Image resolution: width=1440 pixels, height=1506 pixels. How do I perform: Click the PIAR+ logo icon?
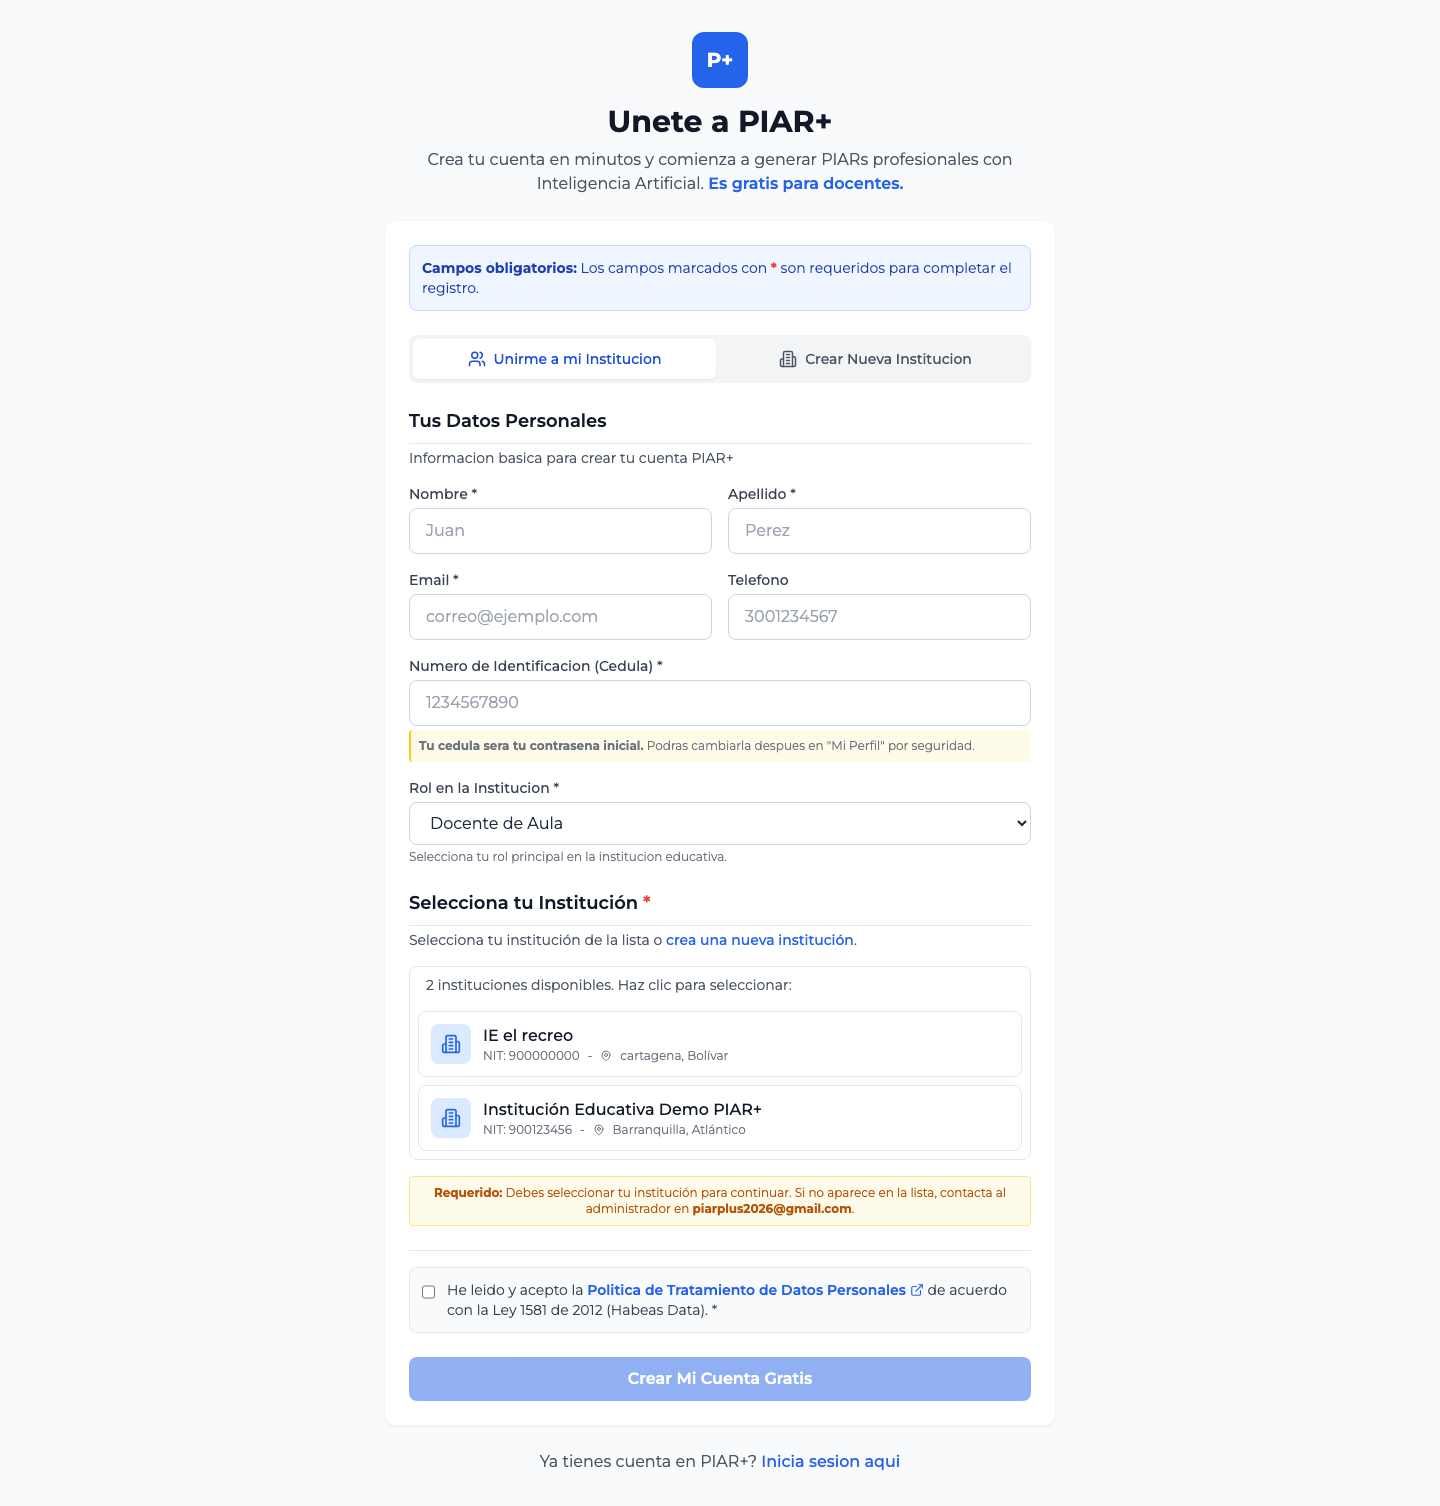pos(720,60)
